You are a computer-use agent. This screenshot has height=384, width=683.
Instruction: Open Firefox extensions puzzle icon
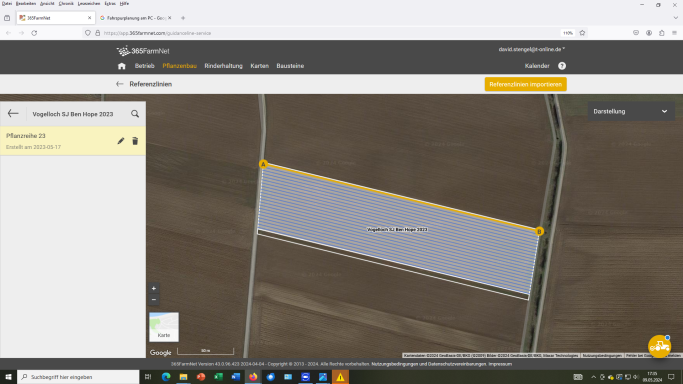point(662,33)
